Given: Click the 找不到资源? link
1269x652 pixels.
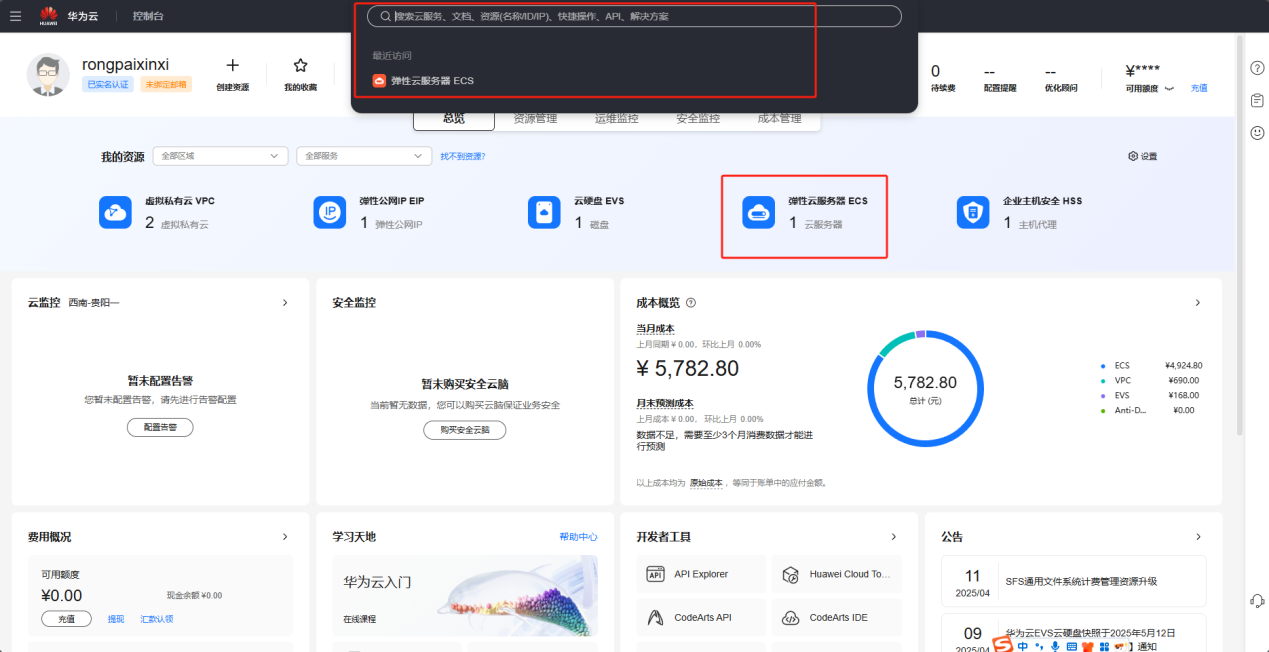Looking at the screenshot, I should [463, 156].
